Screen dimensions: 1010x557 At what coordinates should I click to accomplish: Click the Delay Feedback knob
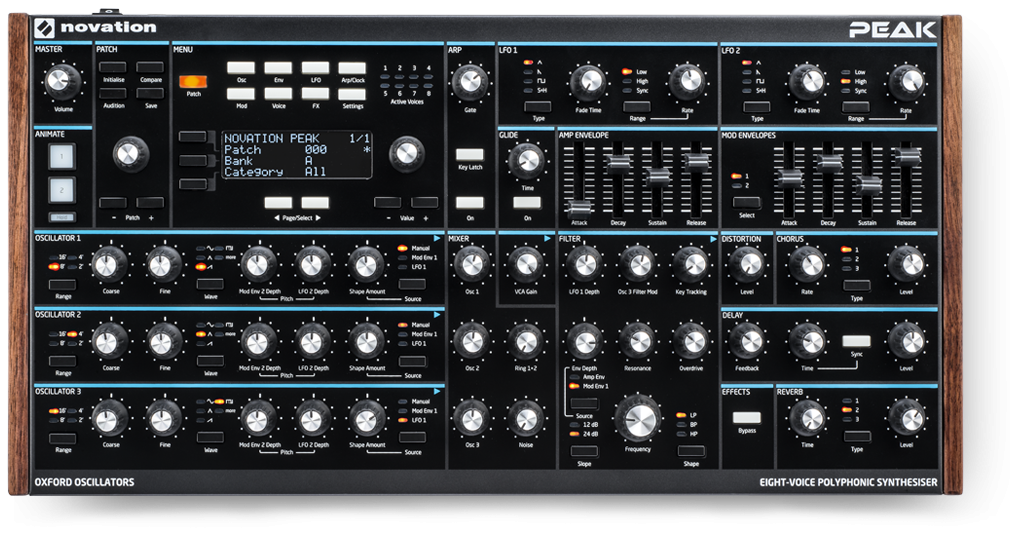coord(747,341)
